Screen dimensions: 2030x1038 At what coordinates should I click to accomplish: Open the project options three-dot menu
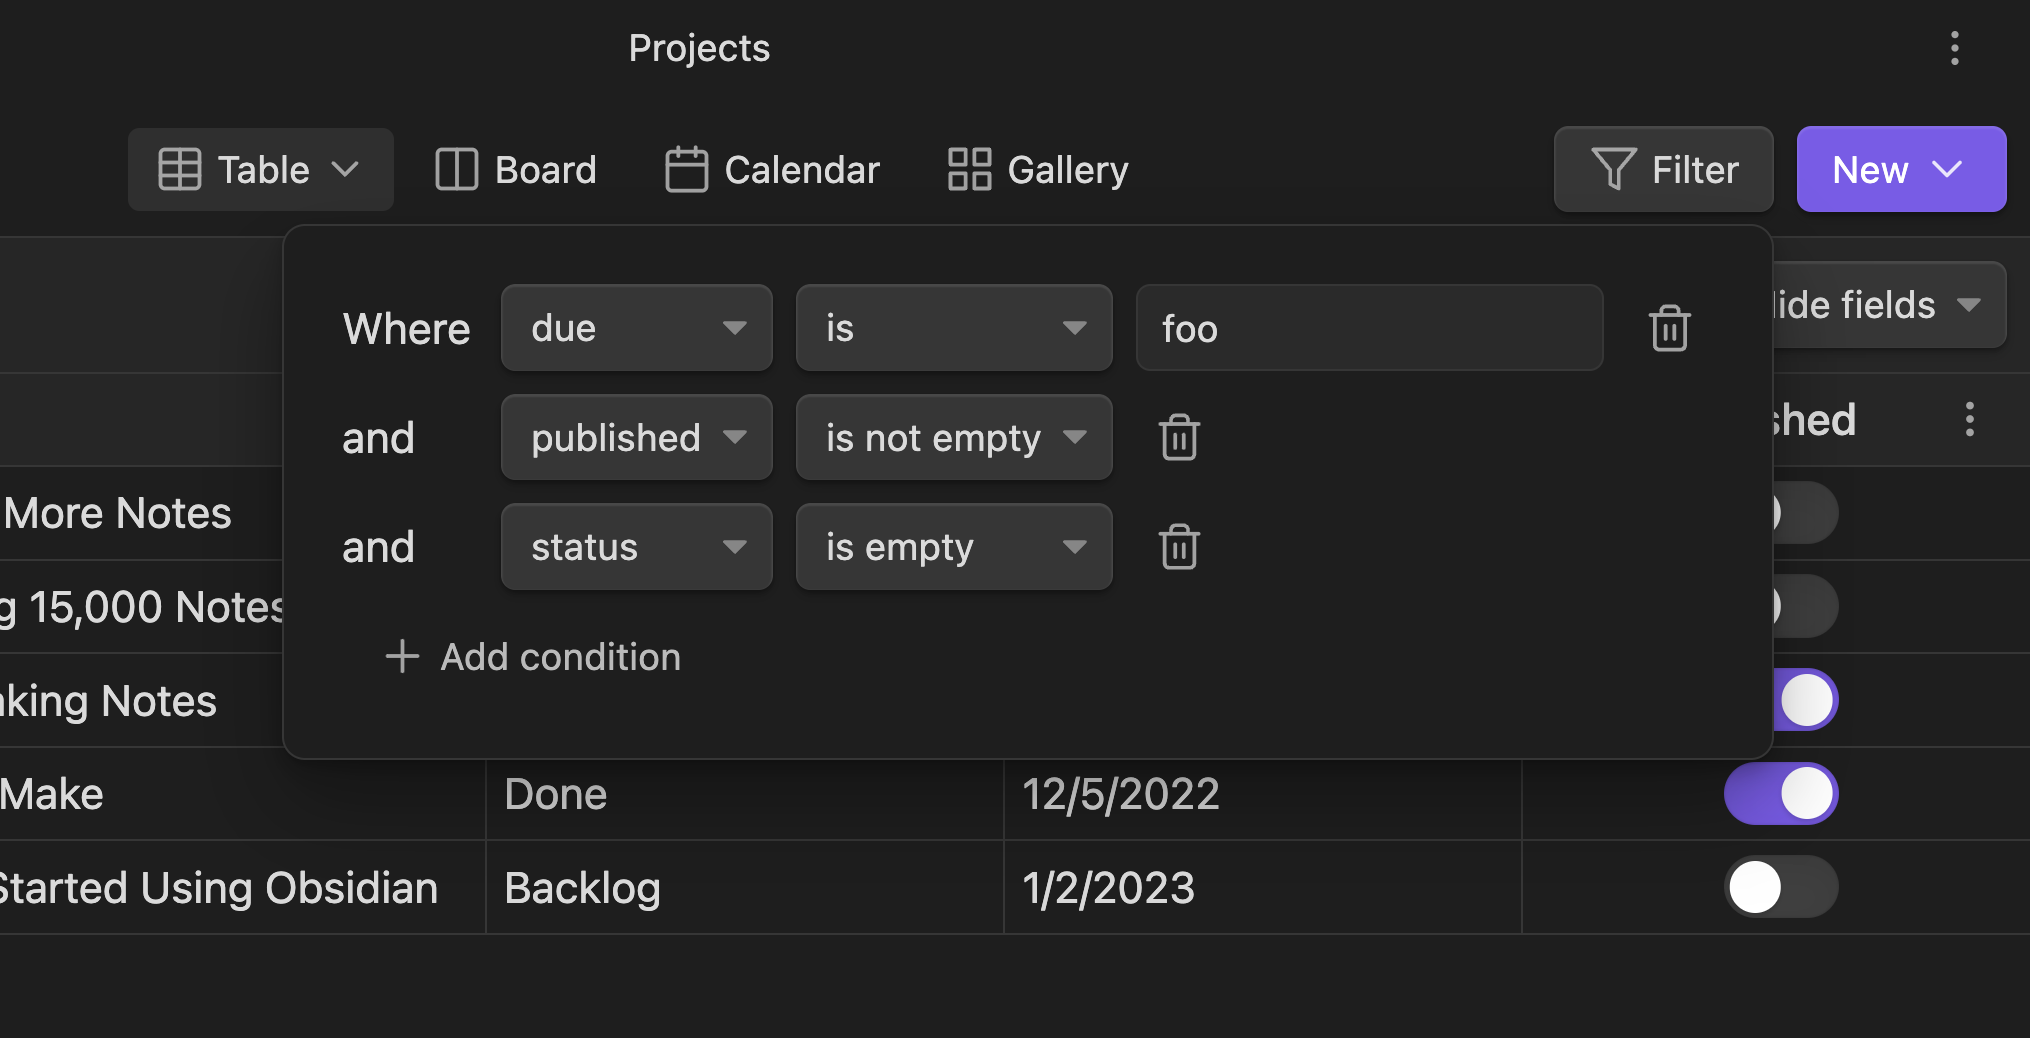[x=1954, y=47]
